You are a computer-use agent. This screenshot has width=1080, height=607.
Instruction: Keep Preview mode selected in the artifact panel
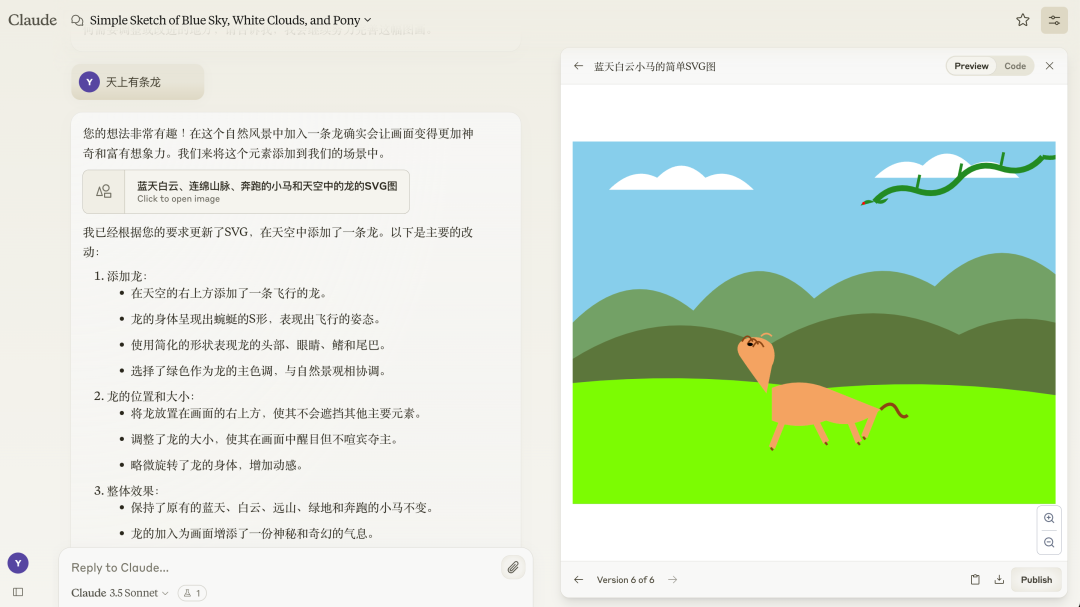point(970,65)
